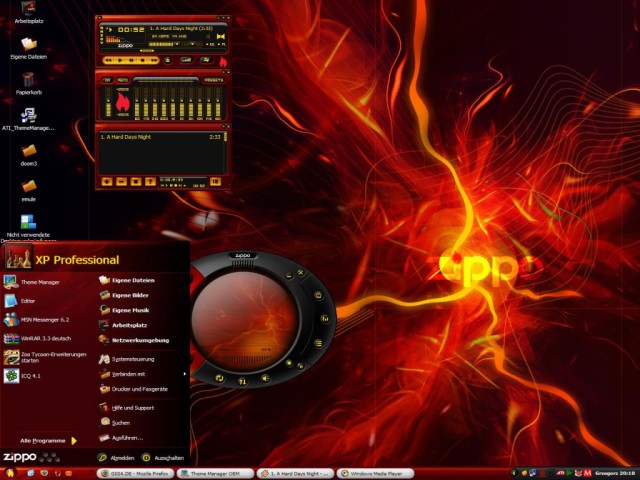
Task: Toggle shuffle in Winamp main window
Action: (x=186, y=60)
